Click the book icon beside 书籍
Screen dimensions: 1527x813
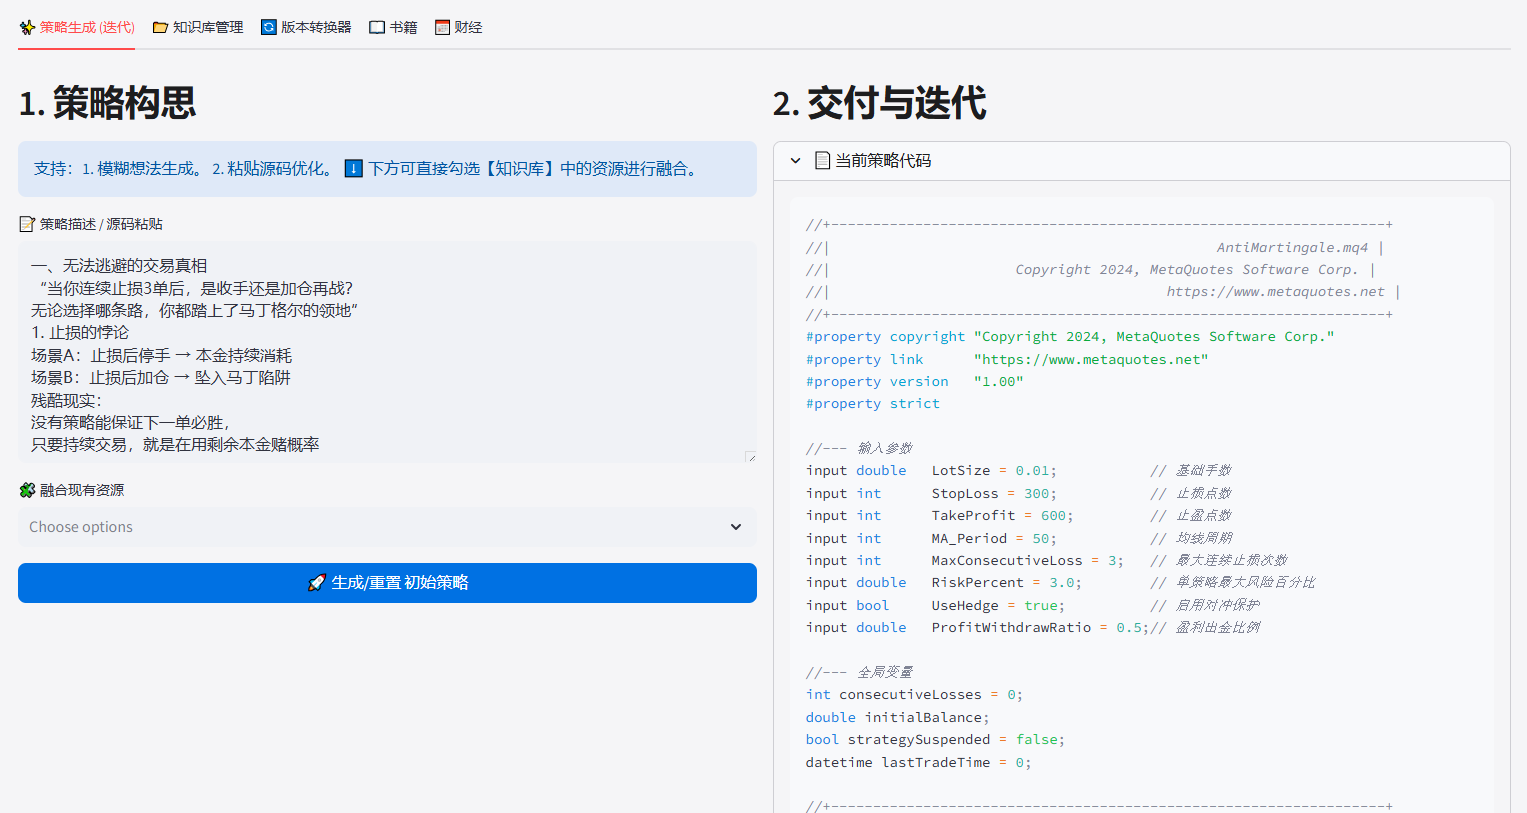[377, 27]
